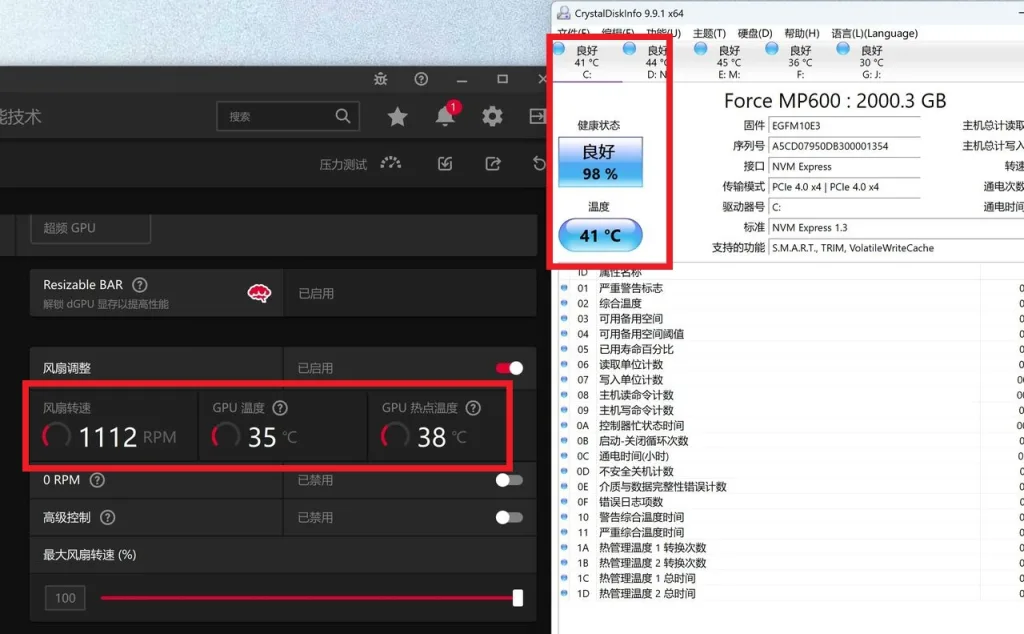The height and width of the screenshot is (634, 1024).
Task: Select the 已用寿命百分比 attribute row
Action: [x=791, y=349]
